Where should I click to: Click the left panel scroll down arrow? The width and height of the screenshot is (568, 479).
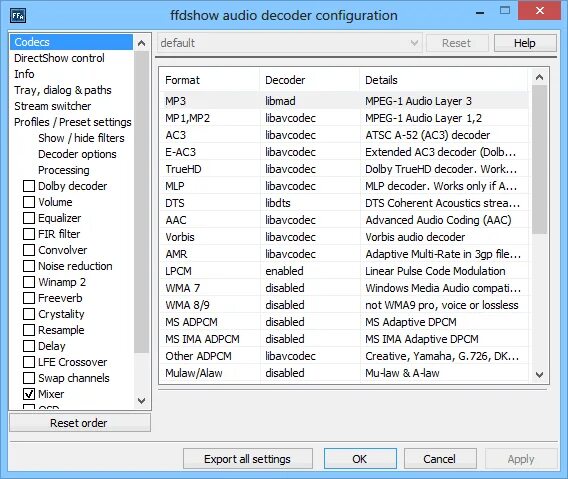click(x=142, y=400)
